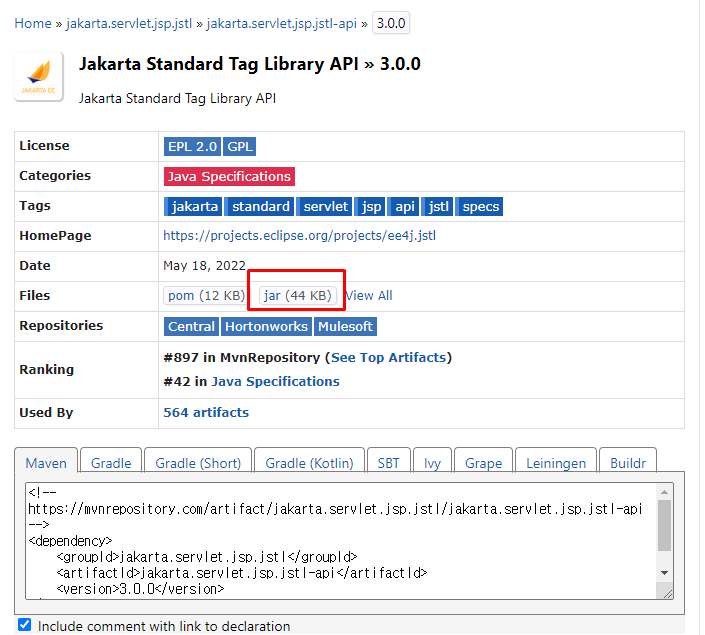Screen dimensions: 705x635
Task: Click the 3.0.0 version breadcrumb badge
Action: [x=391, y=23]
